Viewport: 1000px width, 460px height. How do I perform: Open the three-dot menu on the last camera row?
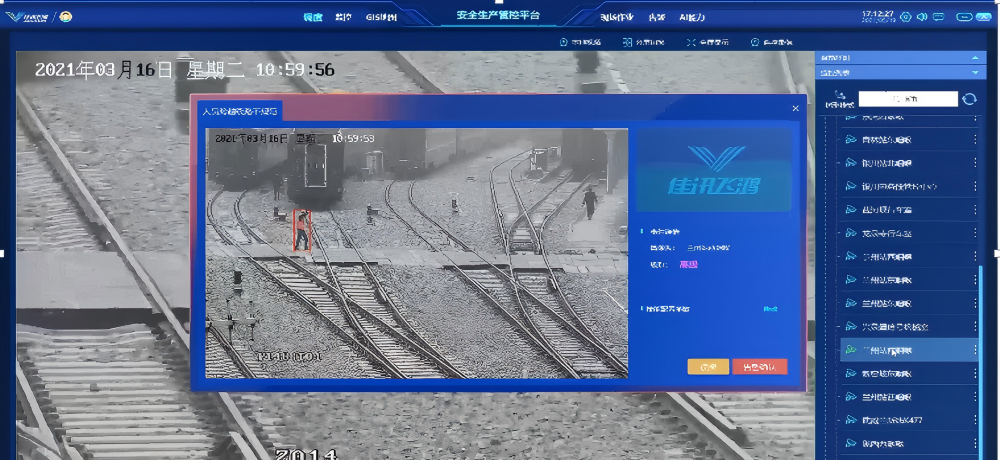point(975,442)
